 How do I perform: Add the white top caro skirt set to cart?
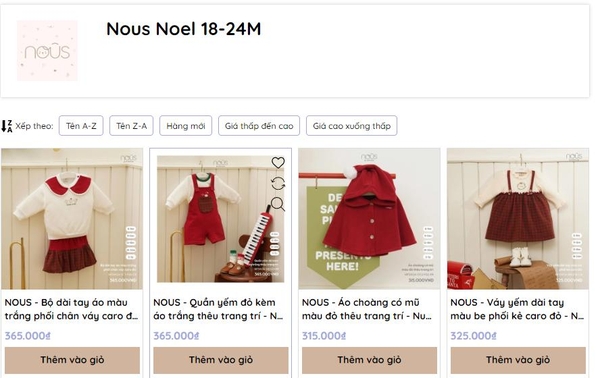pos(72,360)
